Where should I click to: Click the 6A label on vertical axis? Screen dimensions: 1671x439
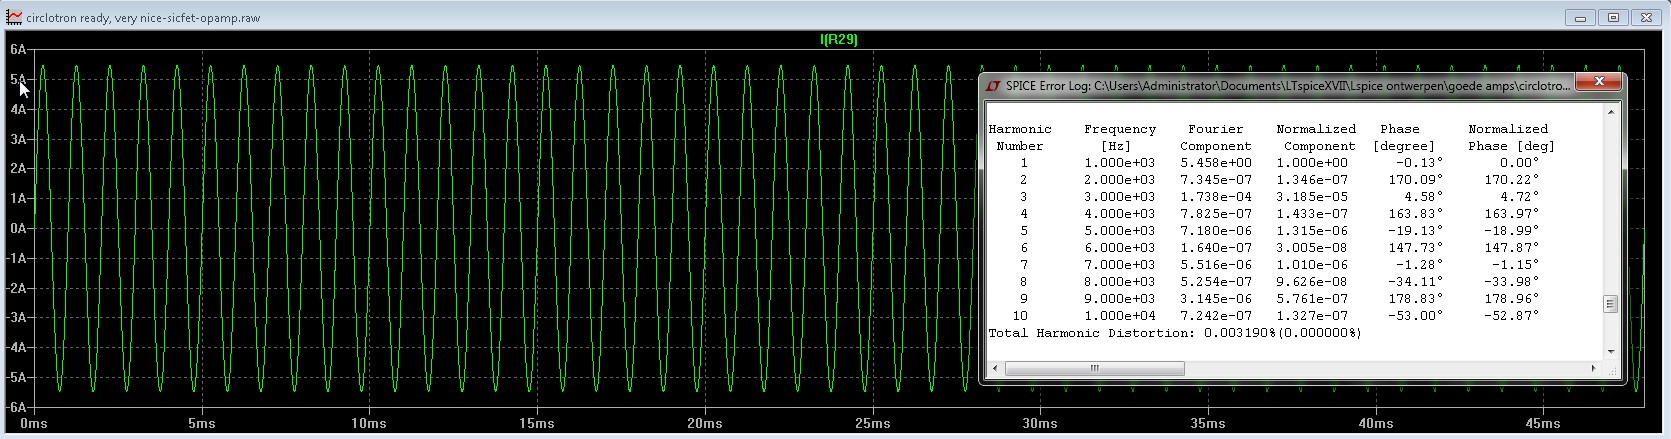(18, 49)
